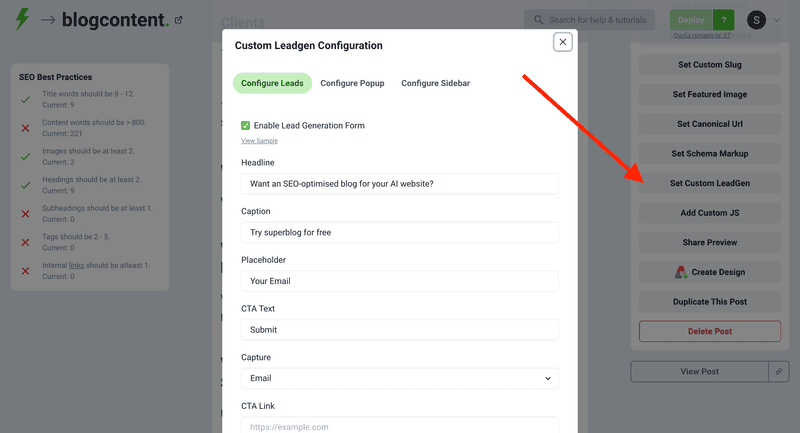Viewport: 800px width, 433px height.
Task: Click the View Sample link
Action: coord(259,141)
